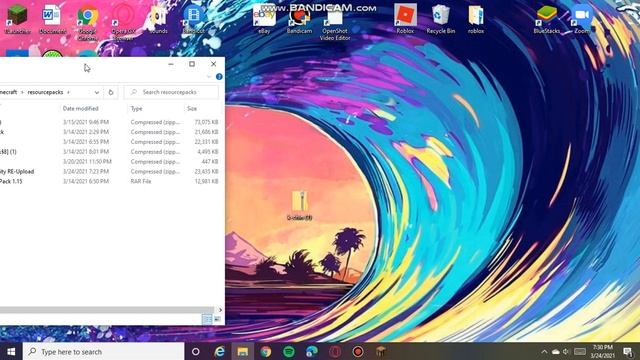Select the file sized 4,495 KB
The height and width of the screenshot is (360, 640).
click(x=110, y=151)
